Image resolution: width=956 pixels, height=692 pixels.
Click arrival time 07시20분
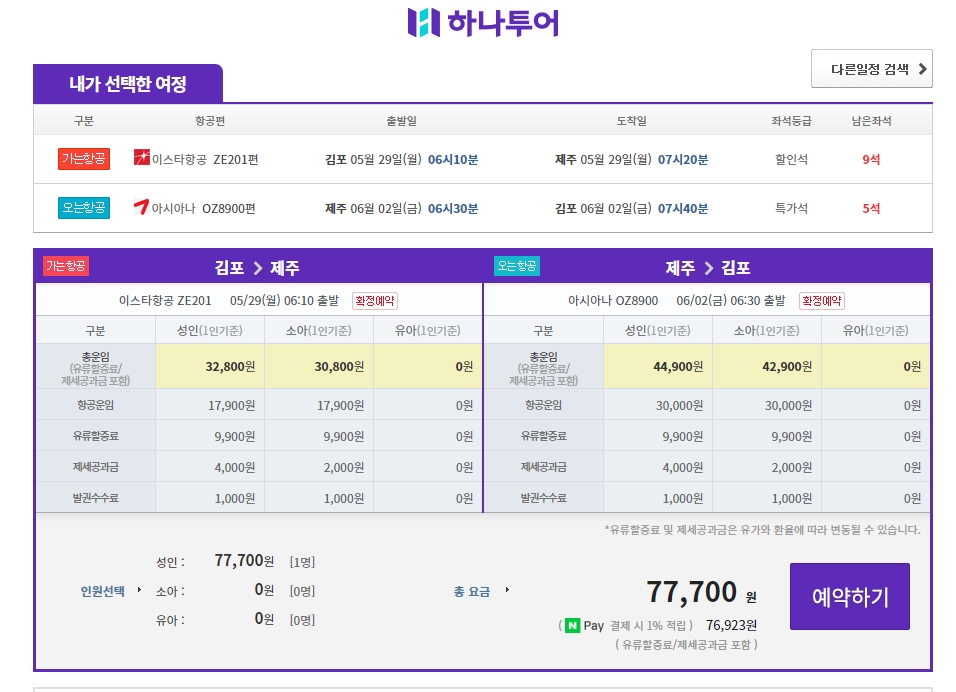[x=683, y=160]
